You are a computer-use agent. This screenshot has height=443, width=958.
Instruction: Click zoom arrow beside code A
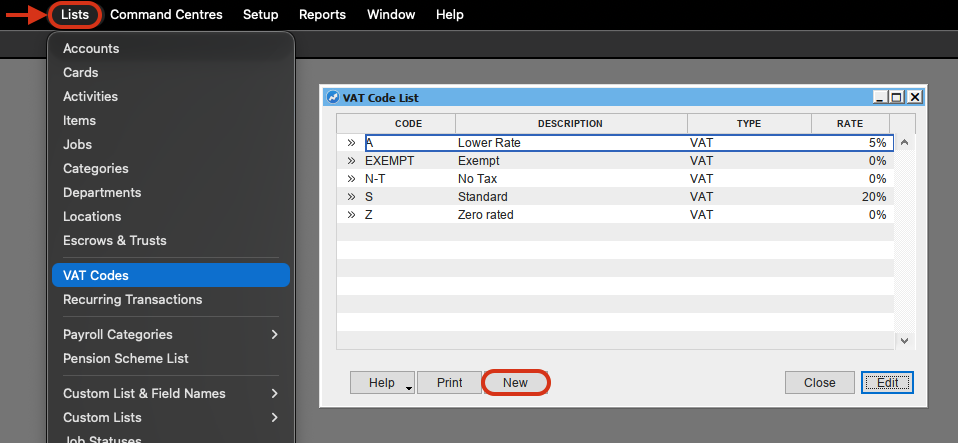351,143
